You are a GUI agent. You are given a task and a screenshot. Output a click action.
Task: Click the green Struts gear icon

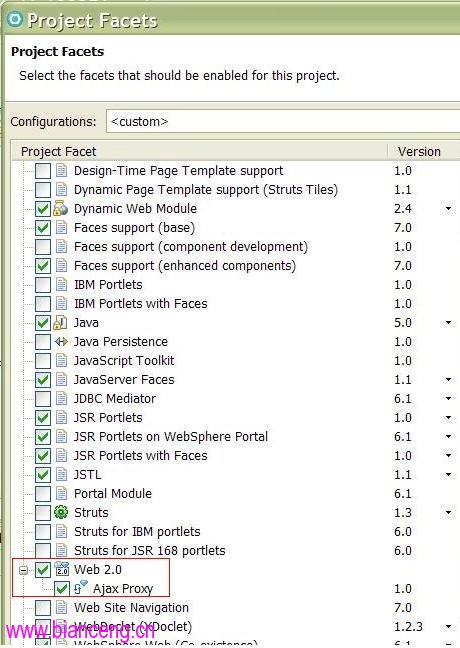[61, 512]
